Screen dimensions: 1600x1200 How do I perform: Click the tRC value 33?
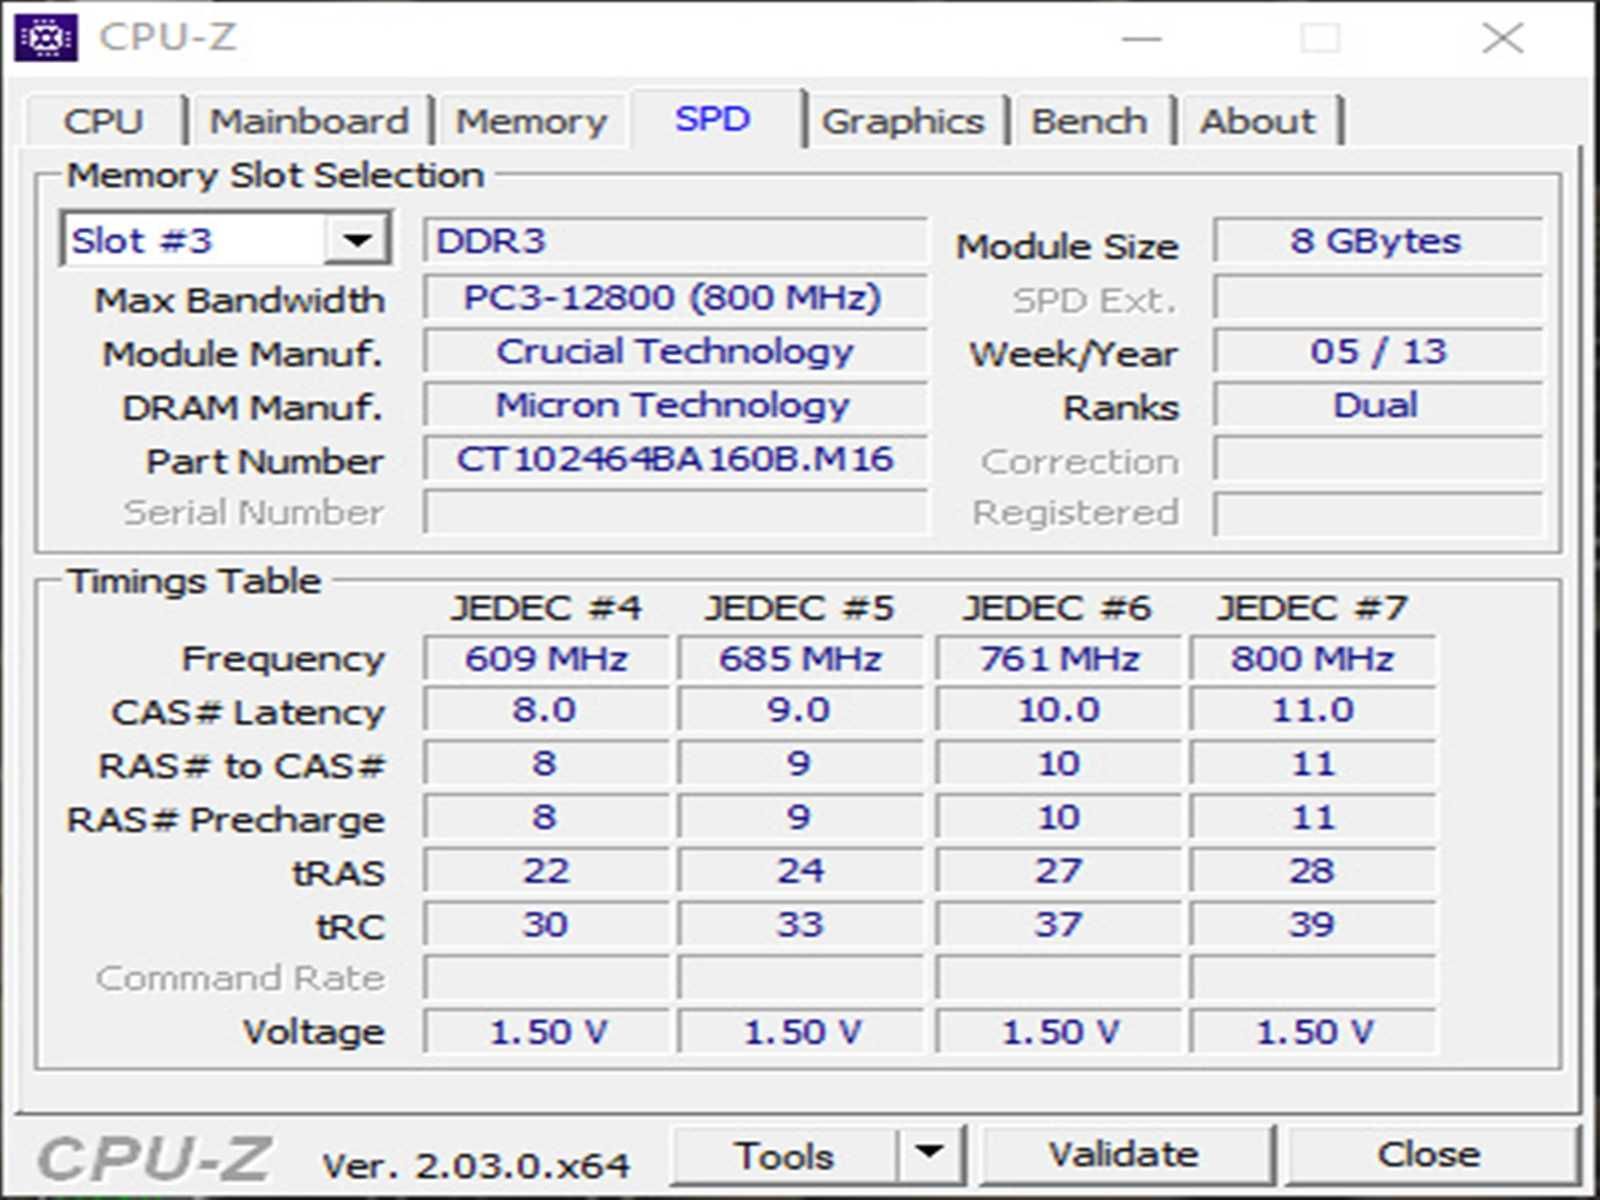[x=800, y=925]
